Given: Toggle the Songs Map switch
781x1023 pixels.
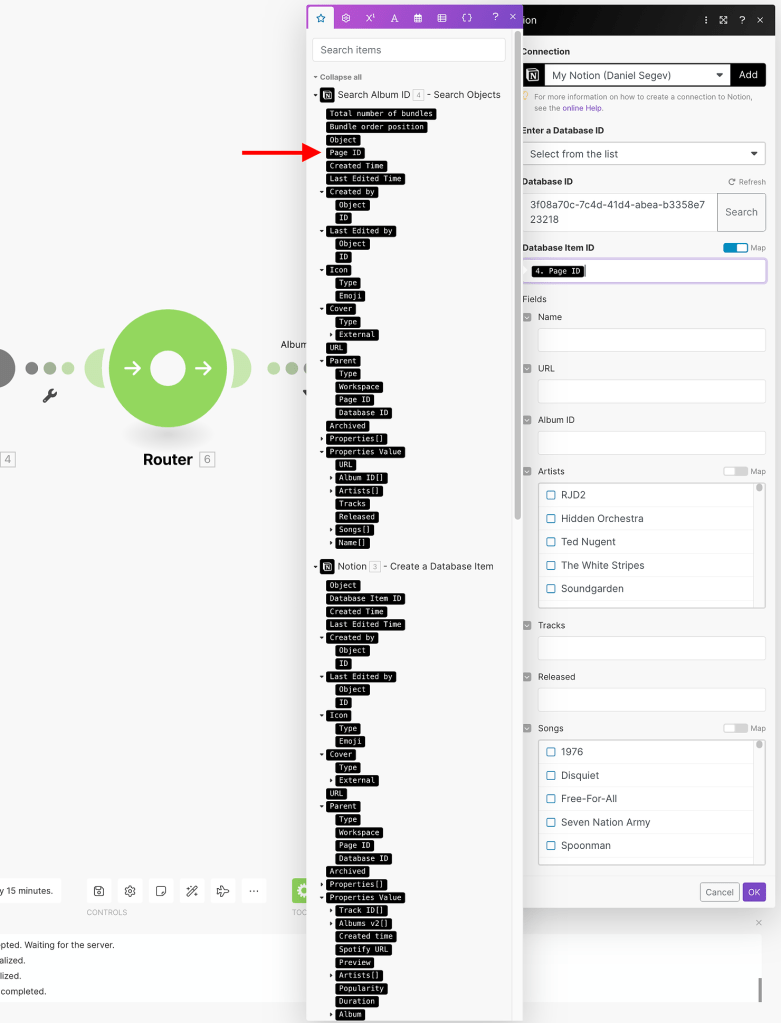Looking at the screenshot, I should click(x=735, y=728).
